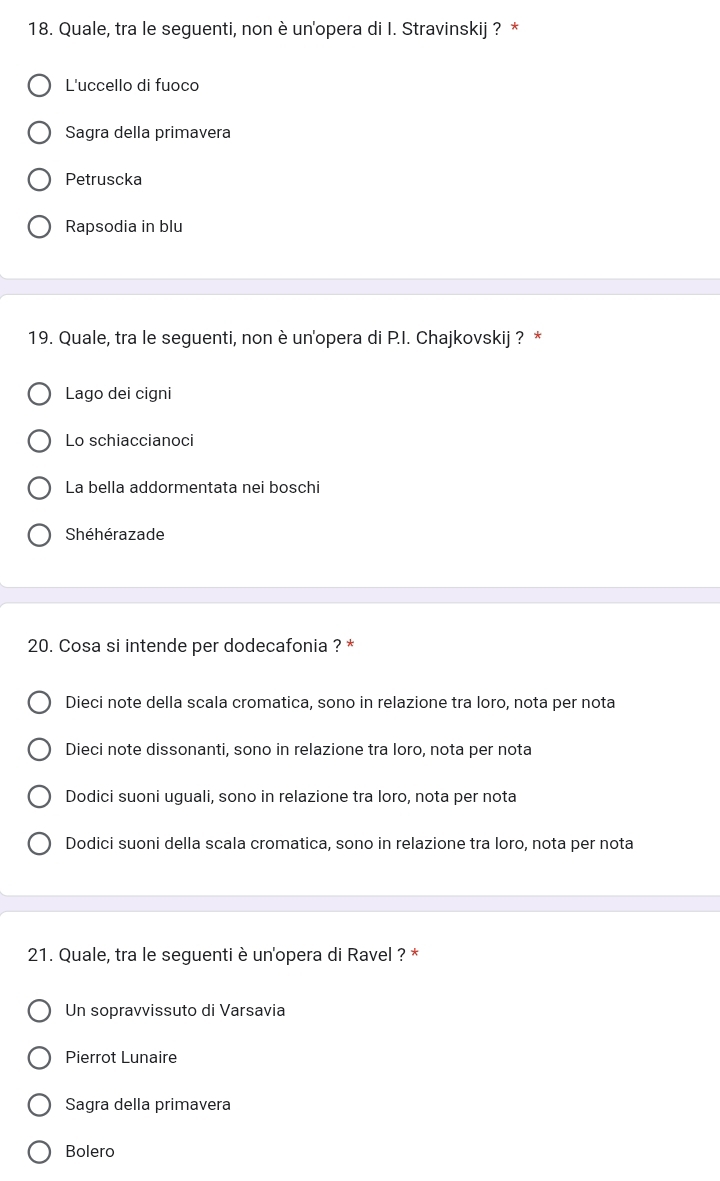Click the question 20 dodecafonia heading

185,646
